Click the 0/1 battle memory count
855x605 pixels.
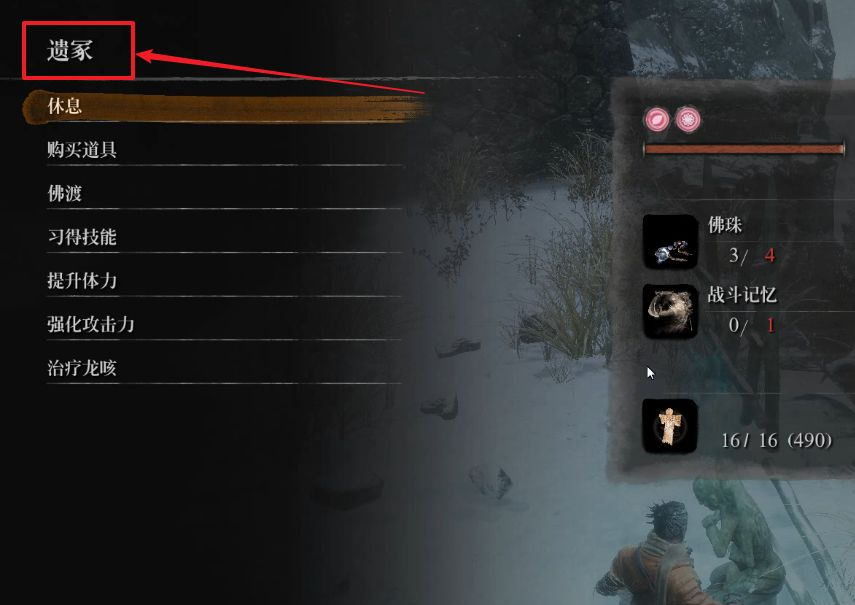click(x=752, y=325)
